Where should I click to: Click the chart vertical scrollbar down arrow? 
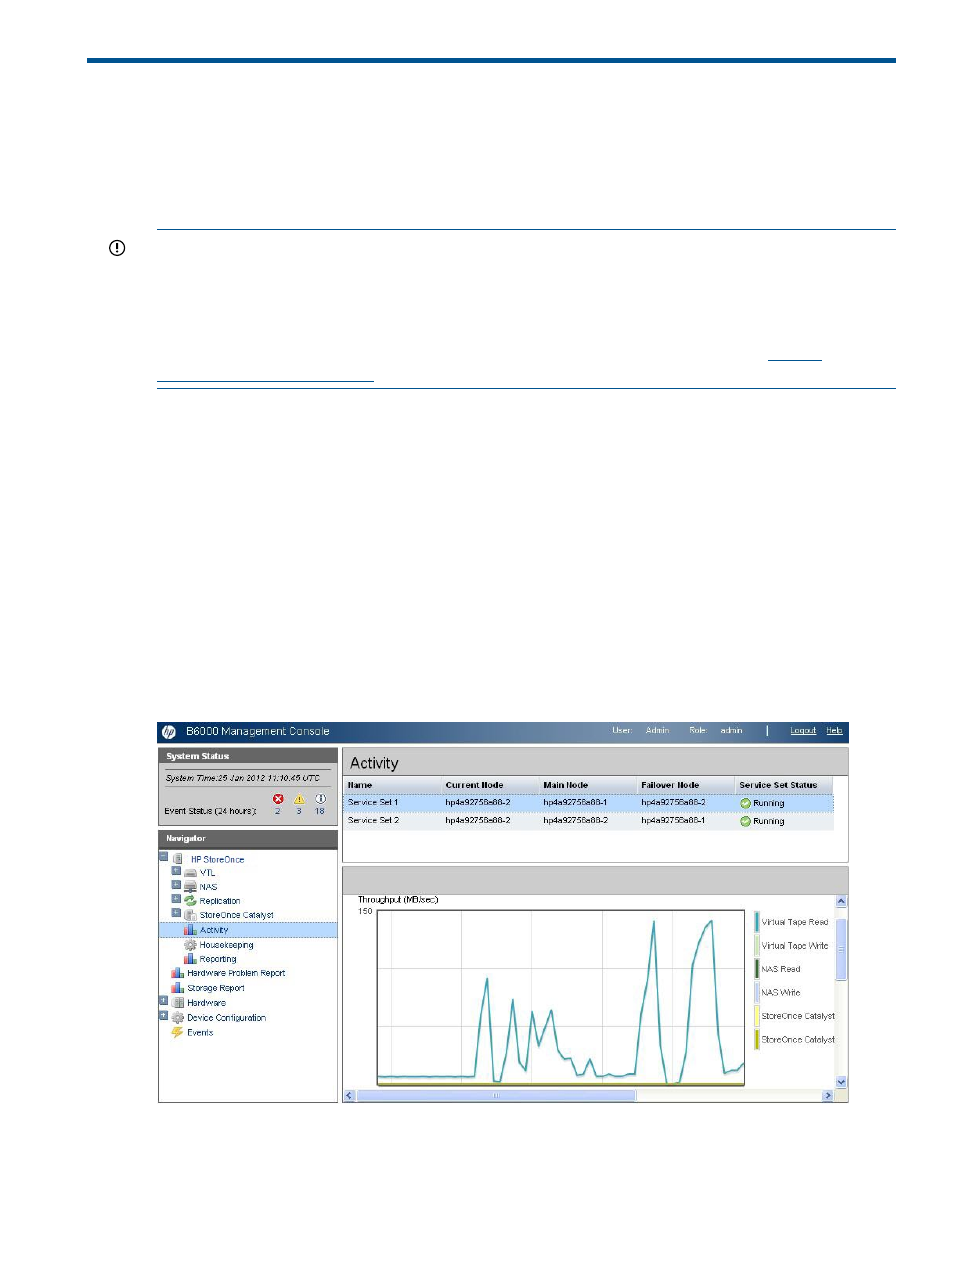[x=841, y=1082]
